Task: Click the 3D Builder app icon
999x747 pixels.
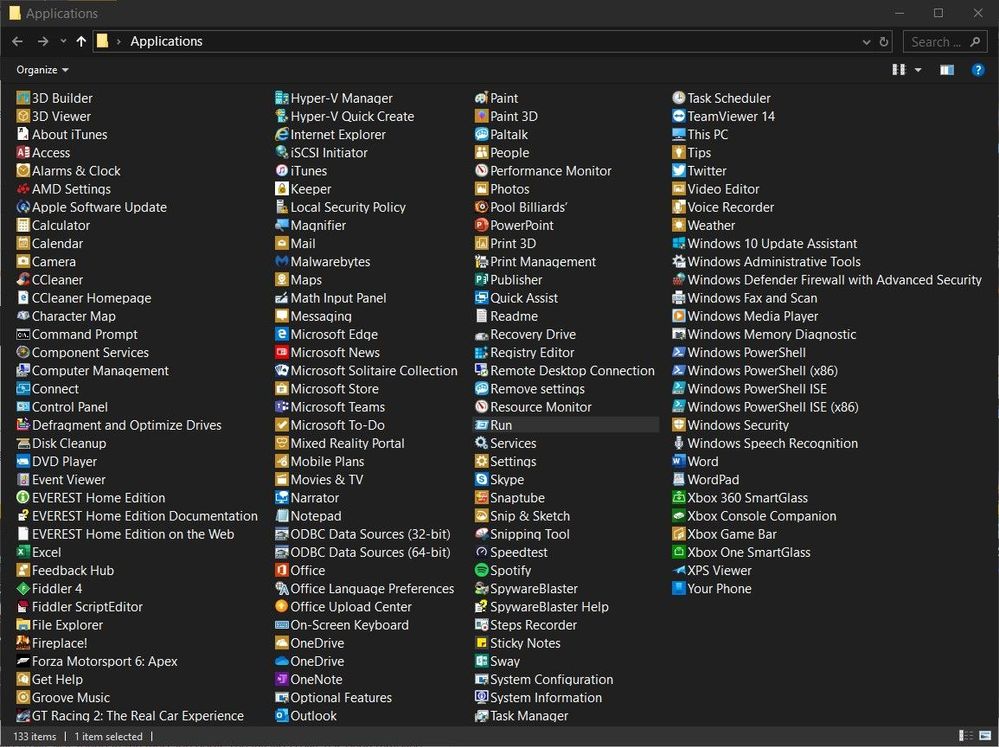Action: (23, 98)
